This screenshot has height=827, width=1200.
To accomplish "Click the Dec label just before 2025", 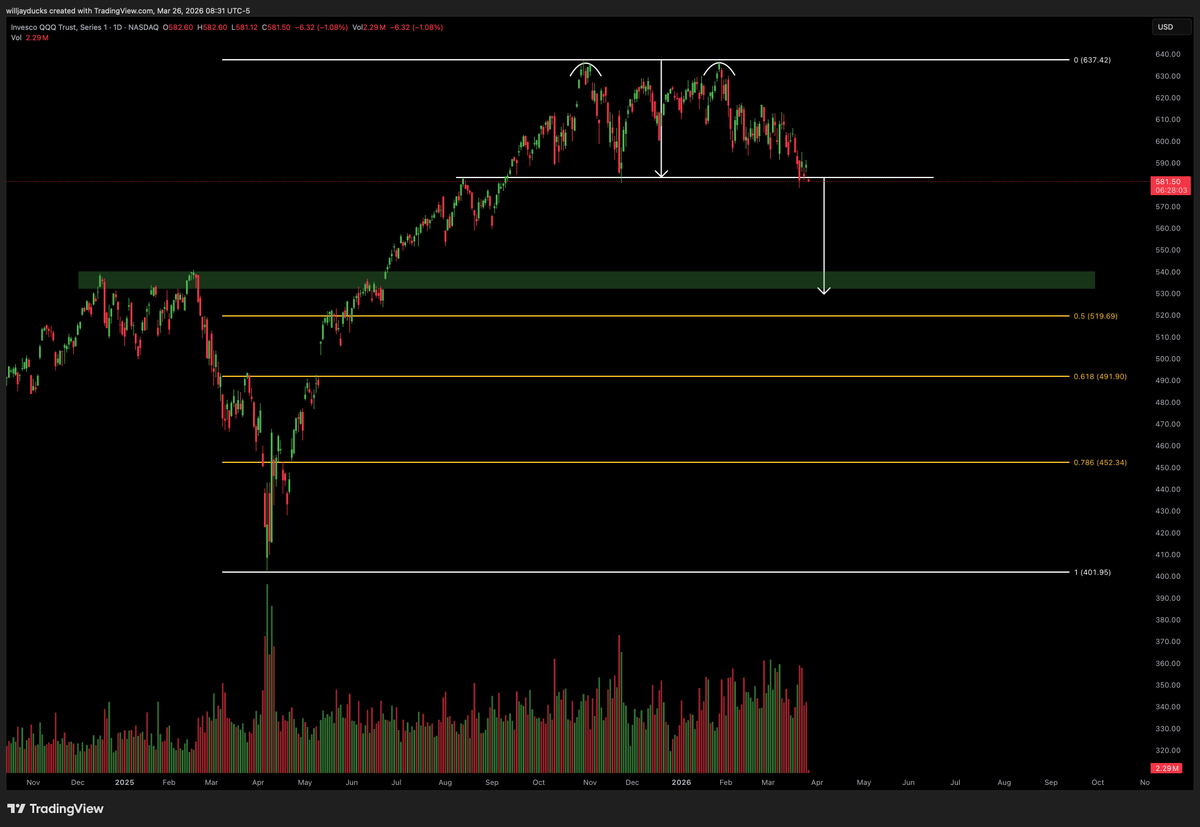I will coord(77,782).
